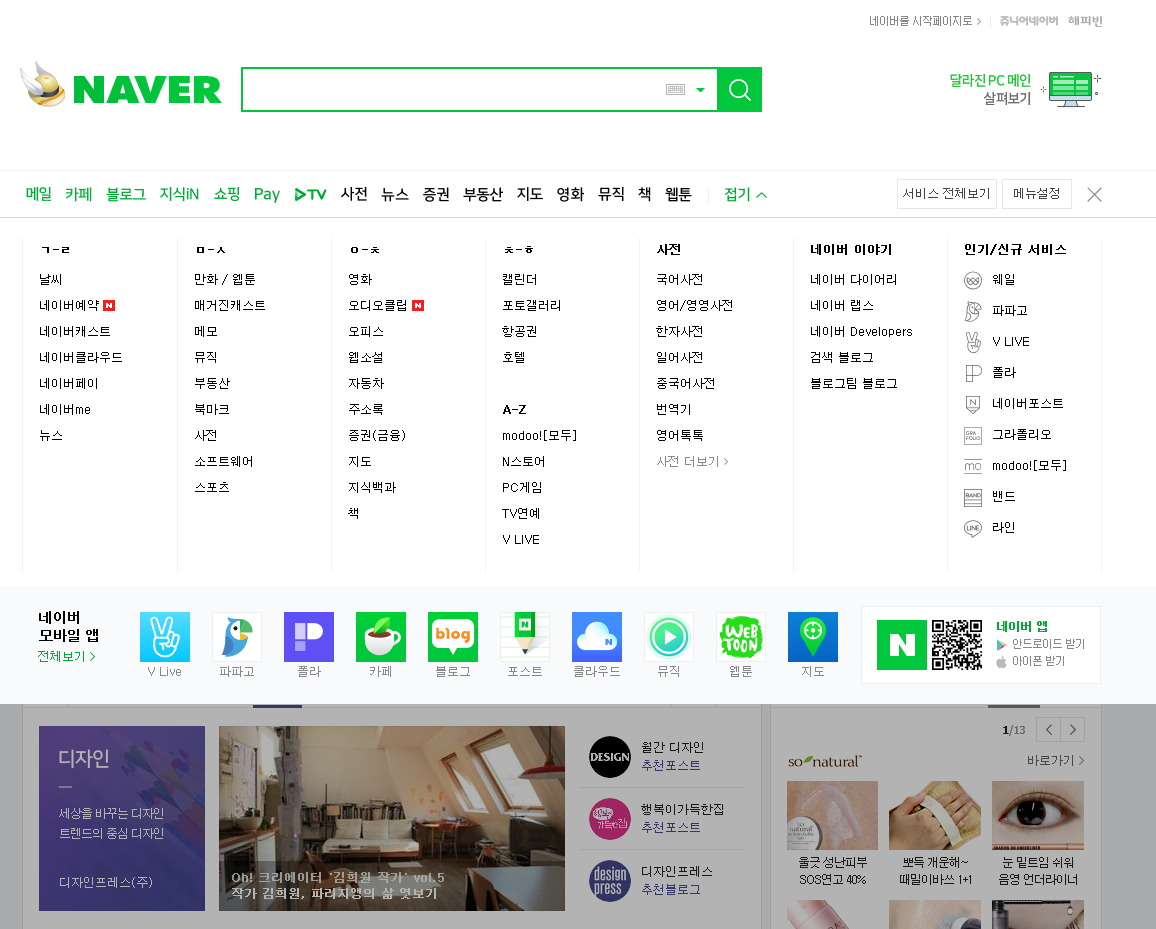Screen dimensions: 1156x929
Task: Collapse the menu with 접기 button
Action: coord(745,194)
